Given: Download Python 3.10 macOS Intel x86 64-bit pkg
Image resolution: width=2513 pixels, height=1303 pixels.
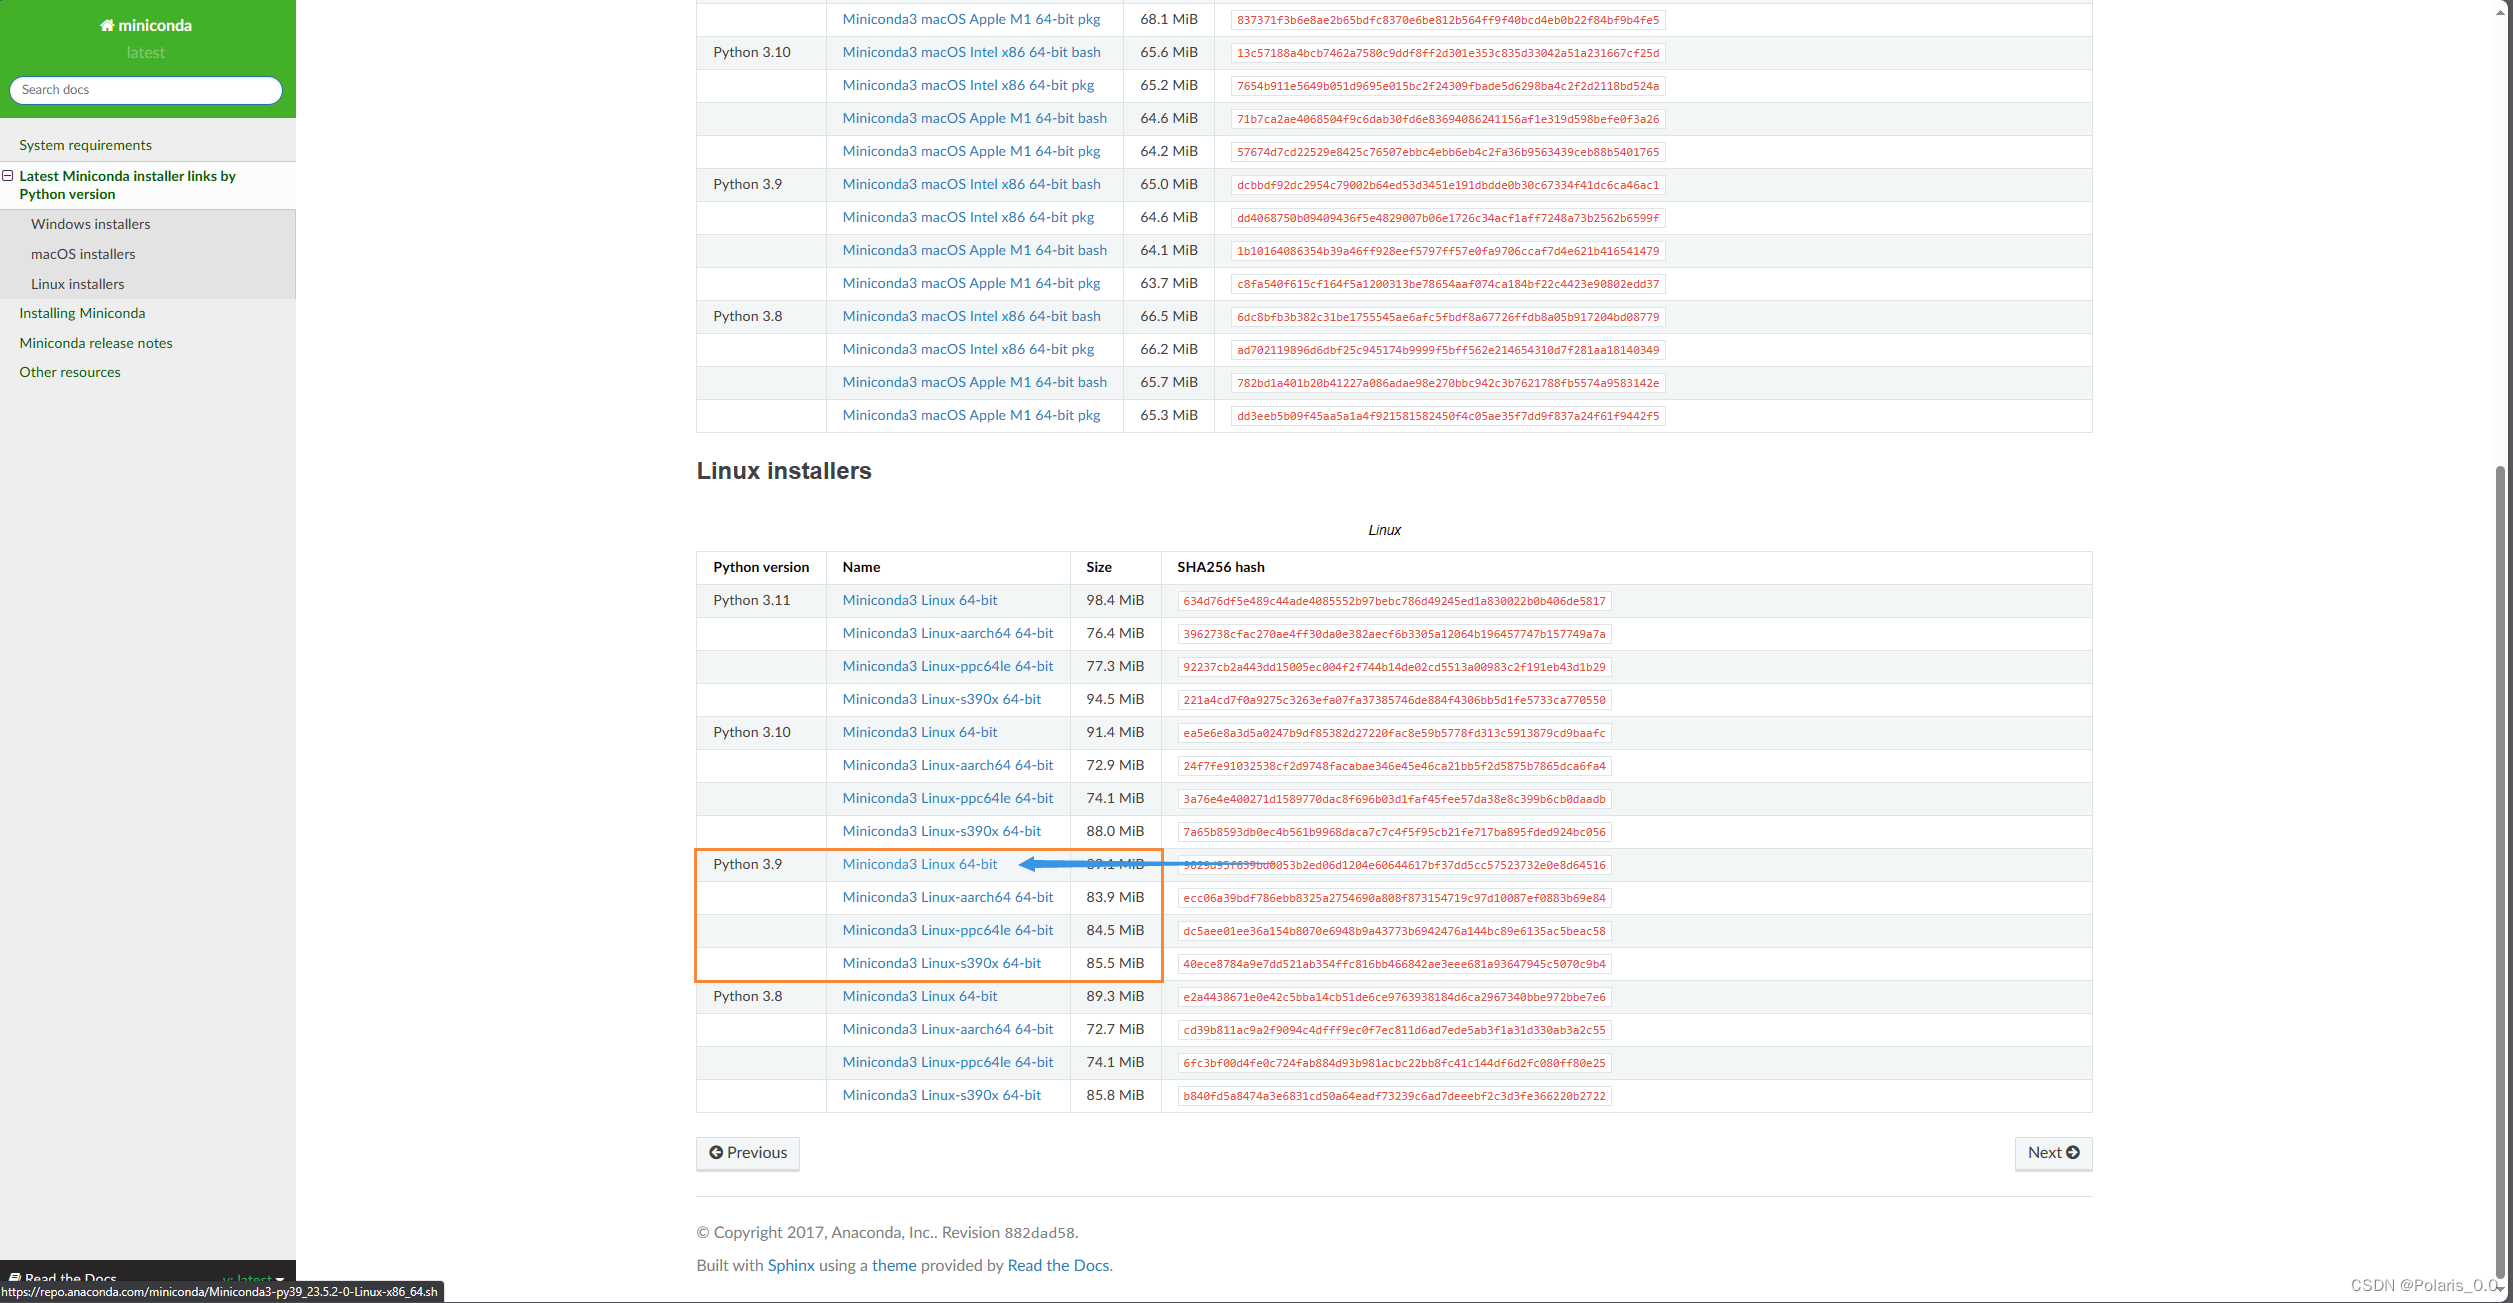Looking at the screenshot, I should point(968,85).
